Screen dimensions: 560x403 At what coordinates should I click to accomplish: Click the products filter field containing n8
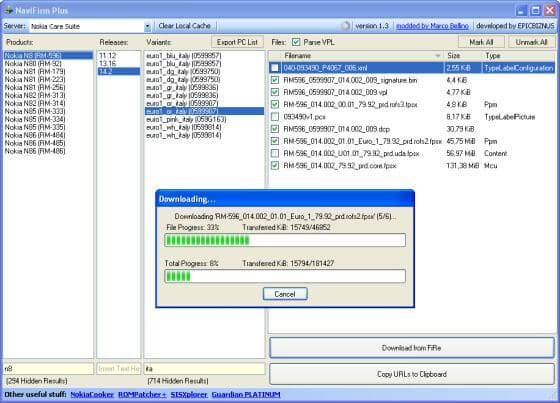[48, 368]
